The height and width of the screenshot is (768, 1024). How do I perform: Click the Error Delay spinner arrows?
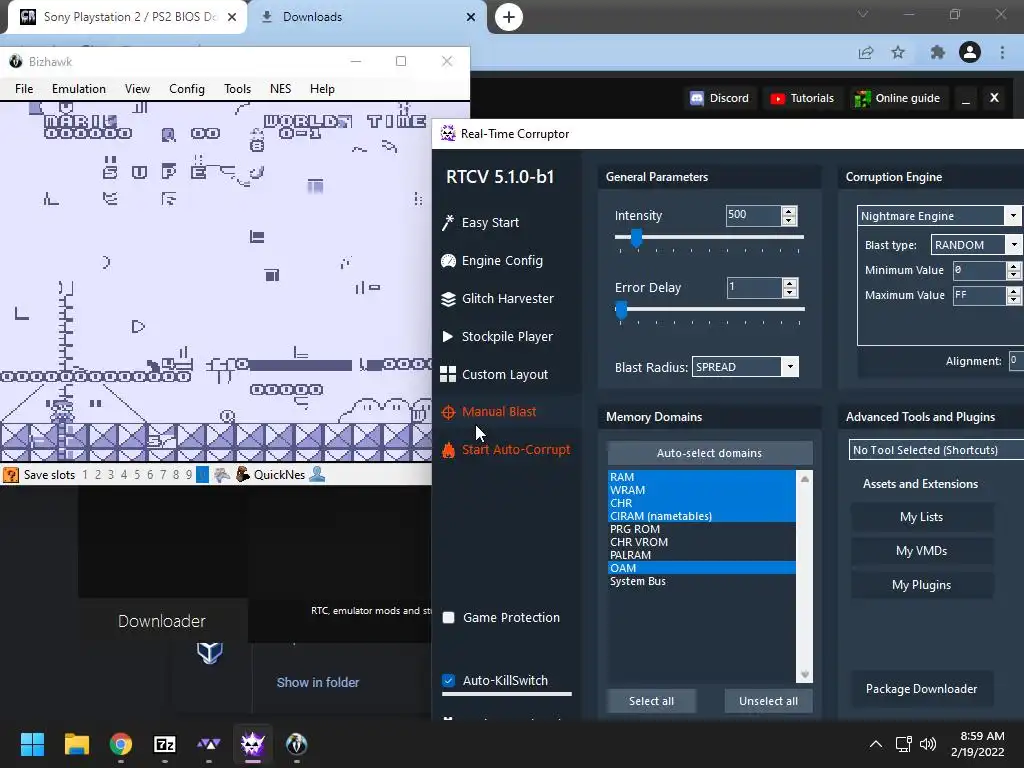[790, 288]
